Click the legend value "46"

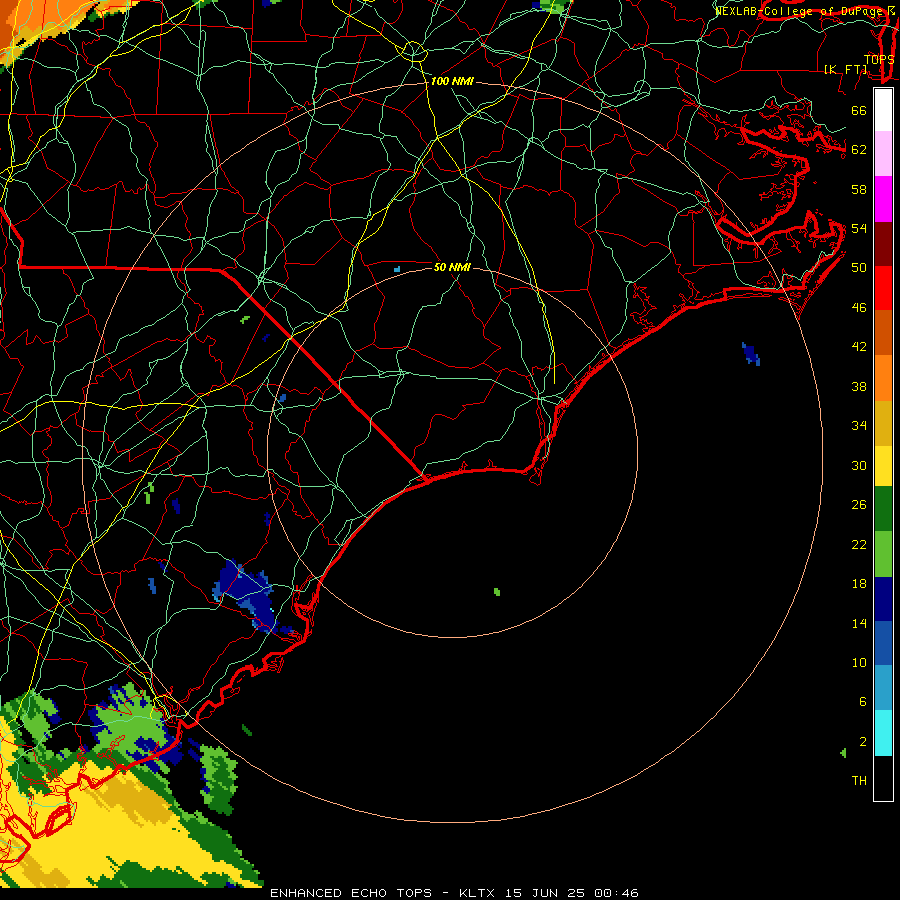pyautogui.click(x=859, y=307)
